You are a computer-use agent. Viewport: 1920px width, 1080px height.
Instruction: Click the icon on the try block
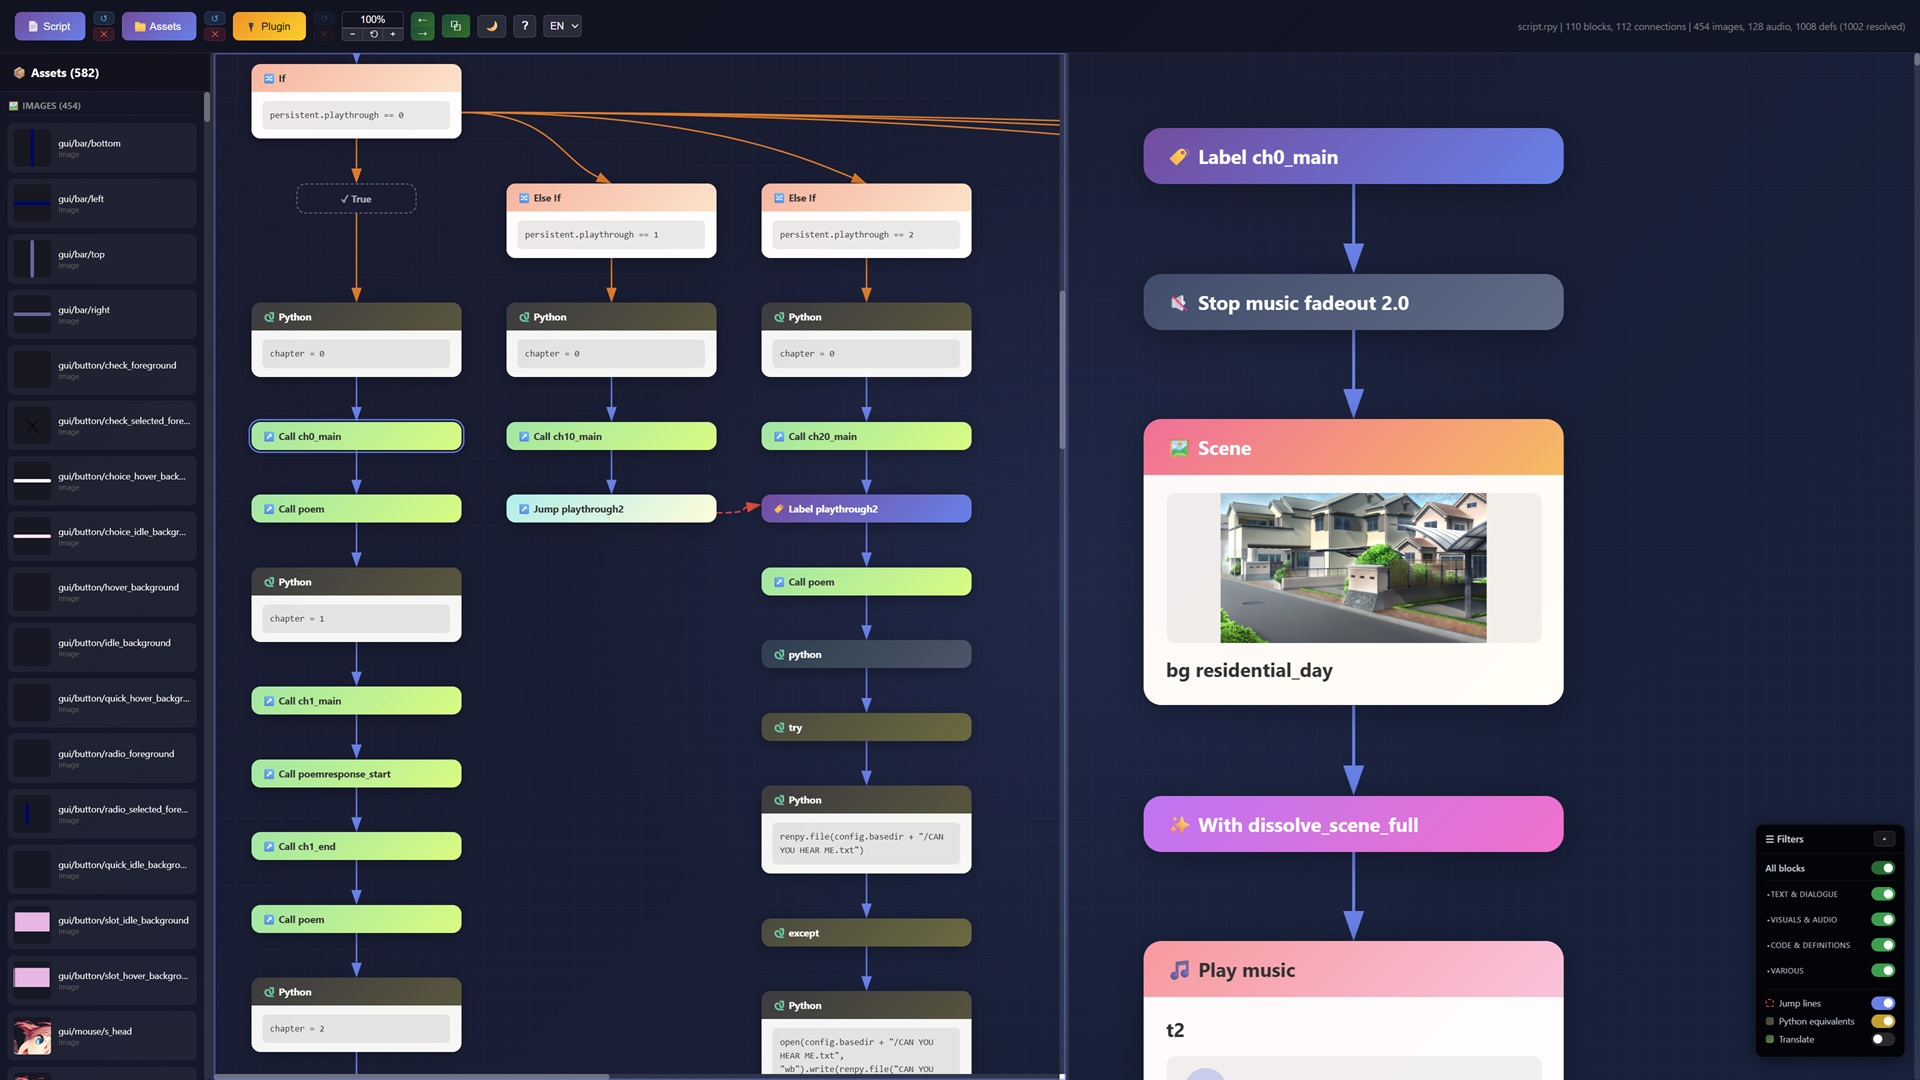coord(779,728)
